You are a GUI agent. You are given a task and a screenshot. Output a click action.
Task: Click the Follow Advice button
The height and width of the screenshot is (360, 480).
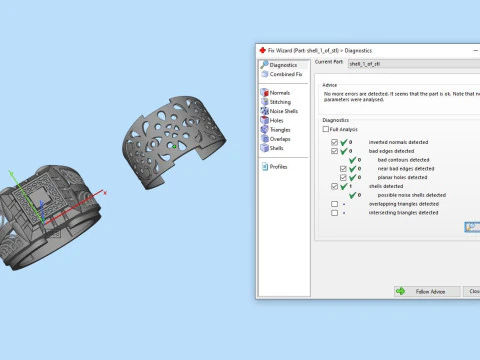coord(427,291)
